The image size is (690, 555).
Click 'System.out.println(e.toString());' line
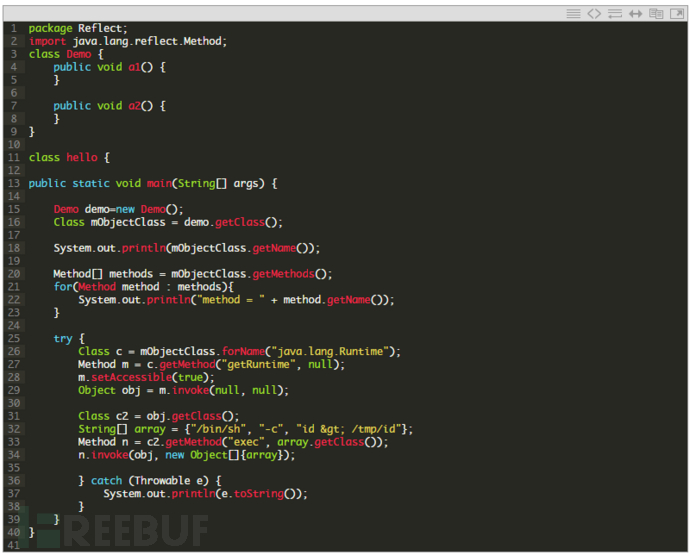pyautogui.click(x=206, y=494)
